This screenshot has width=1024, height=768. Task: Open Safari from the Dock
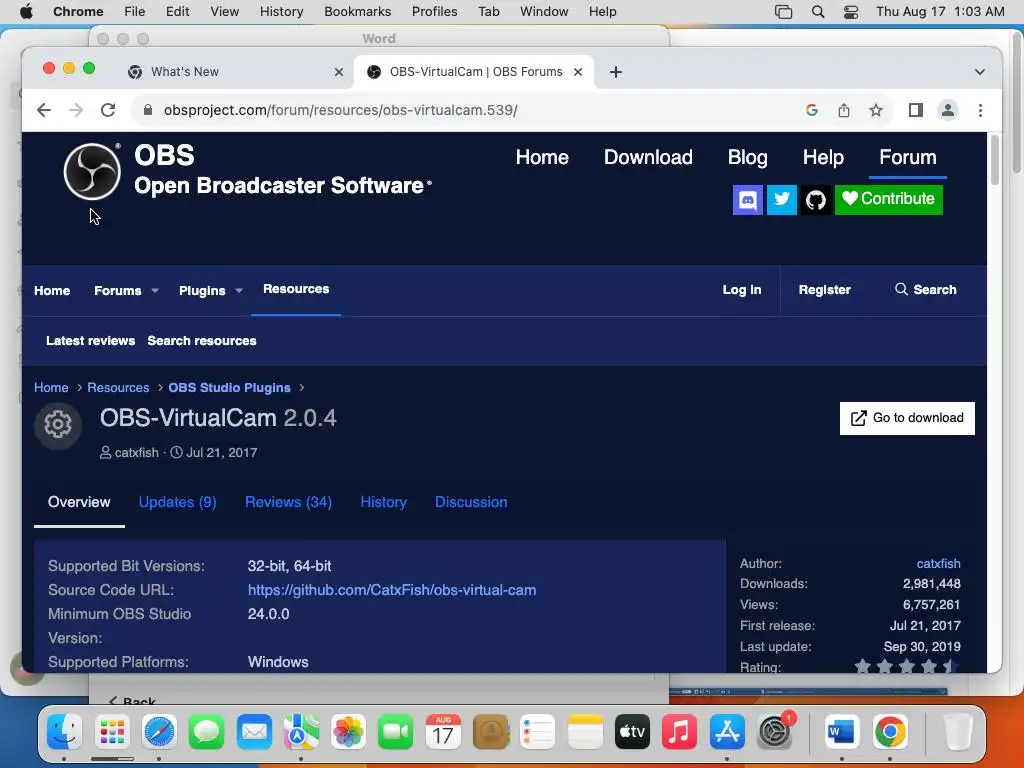(159, 731)
